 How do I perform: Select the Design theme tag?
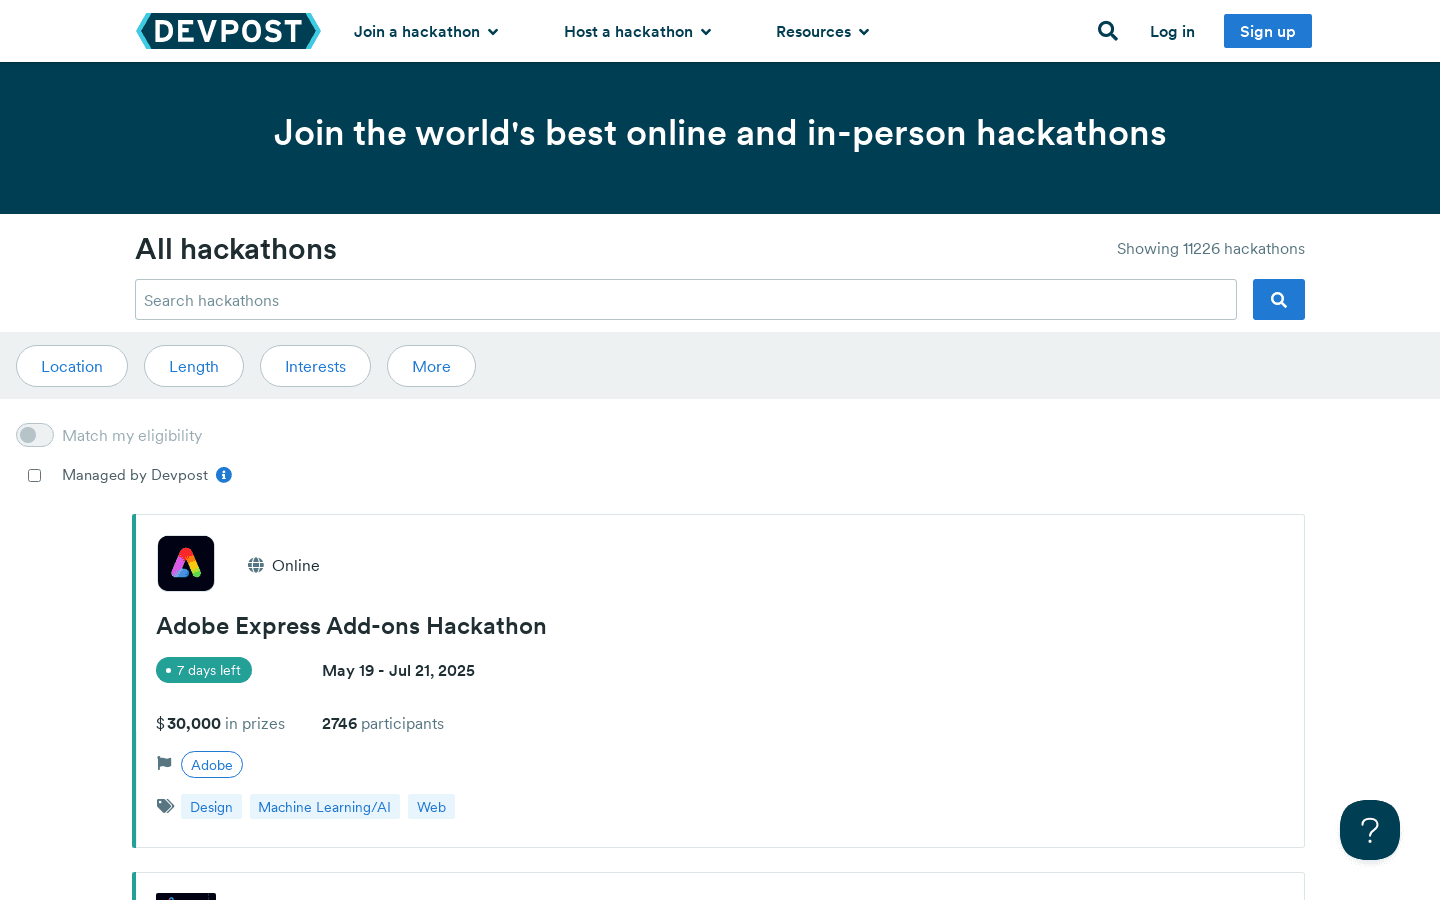coord(211,807)
